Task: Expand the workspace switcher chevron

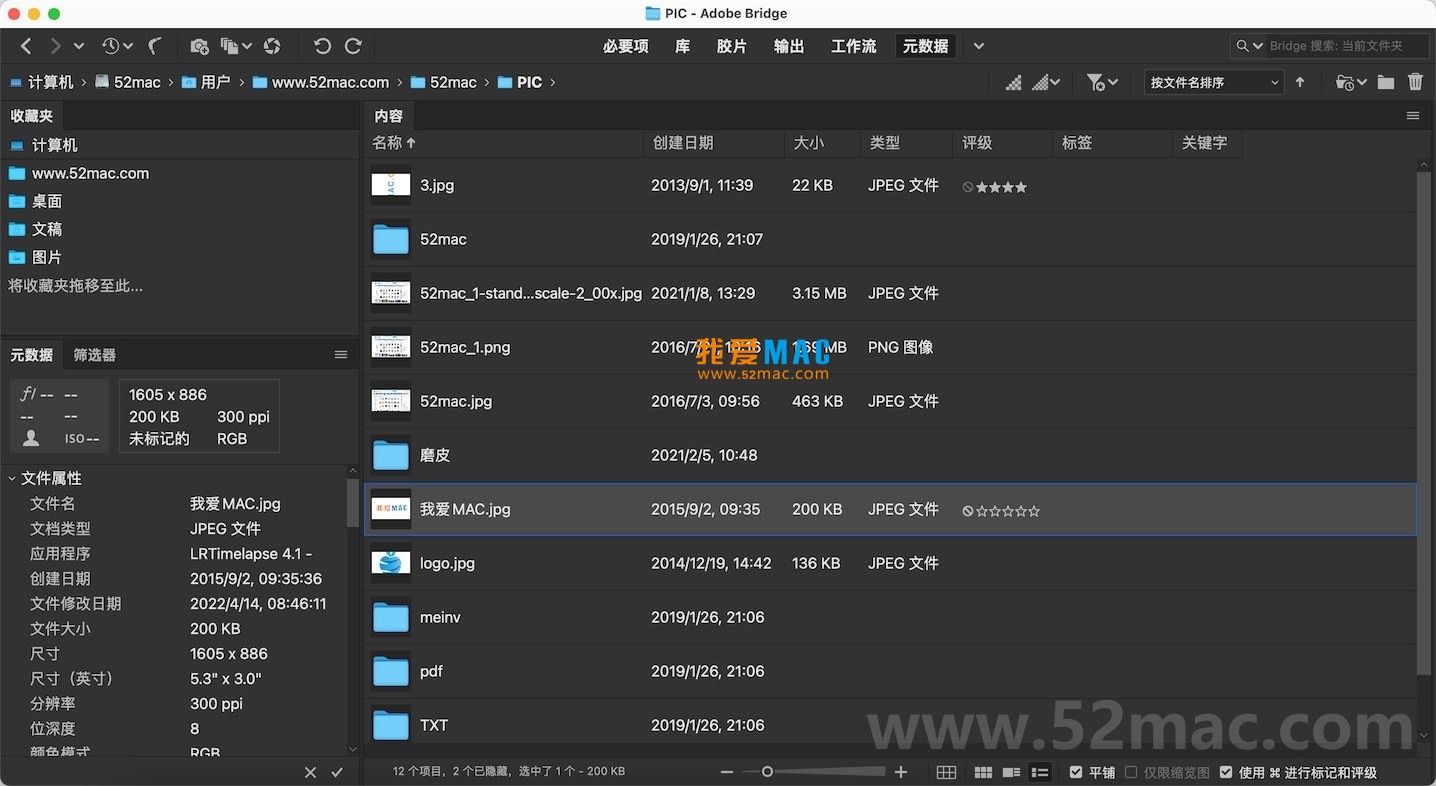Action: point(979,46)
